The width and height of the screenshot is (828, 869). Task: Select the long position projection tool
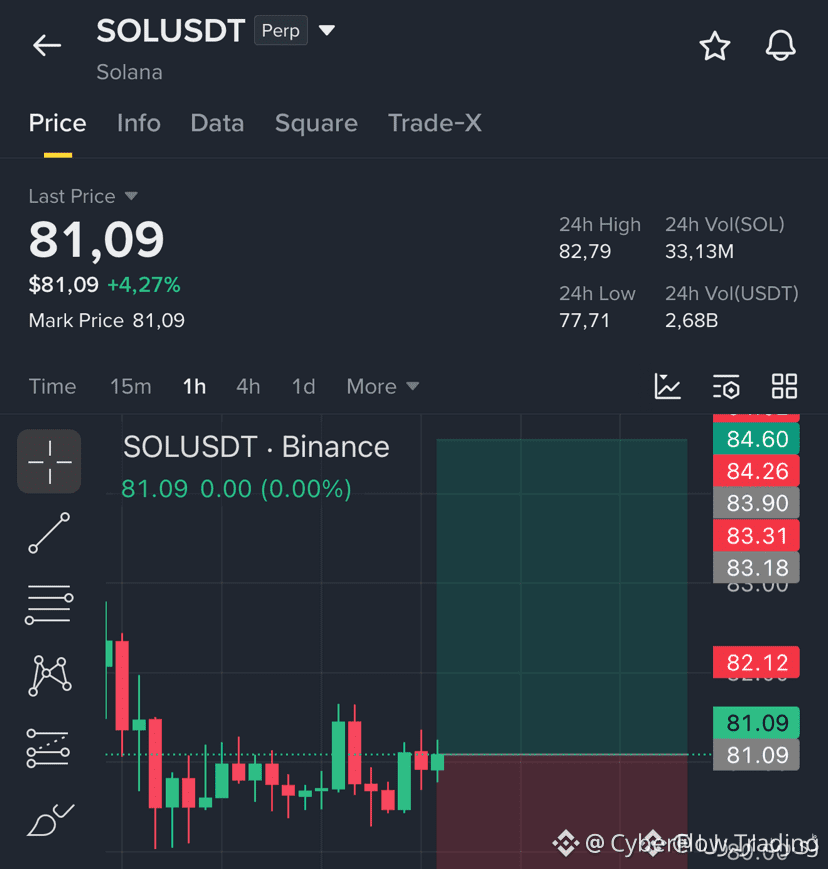48,748
